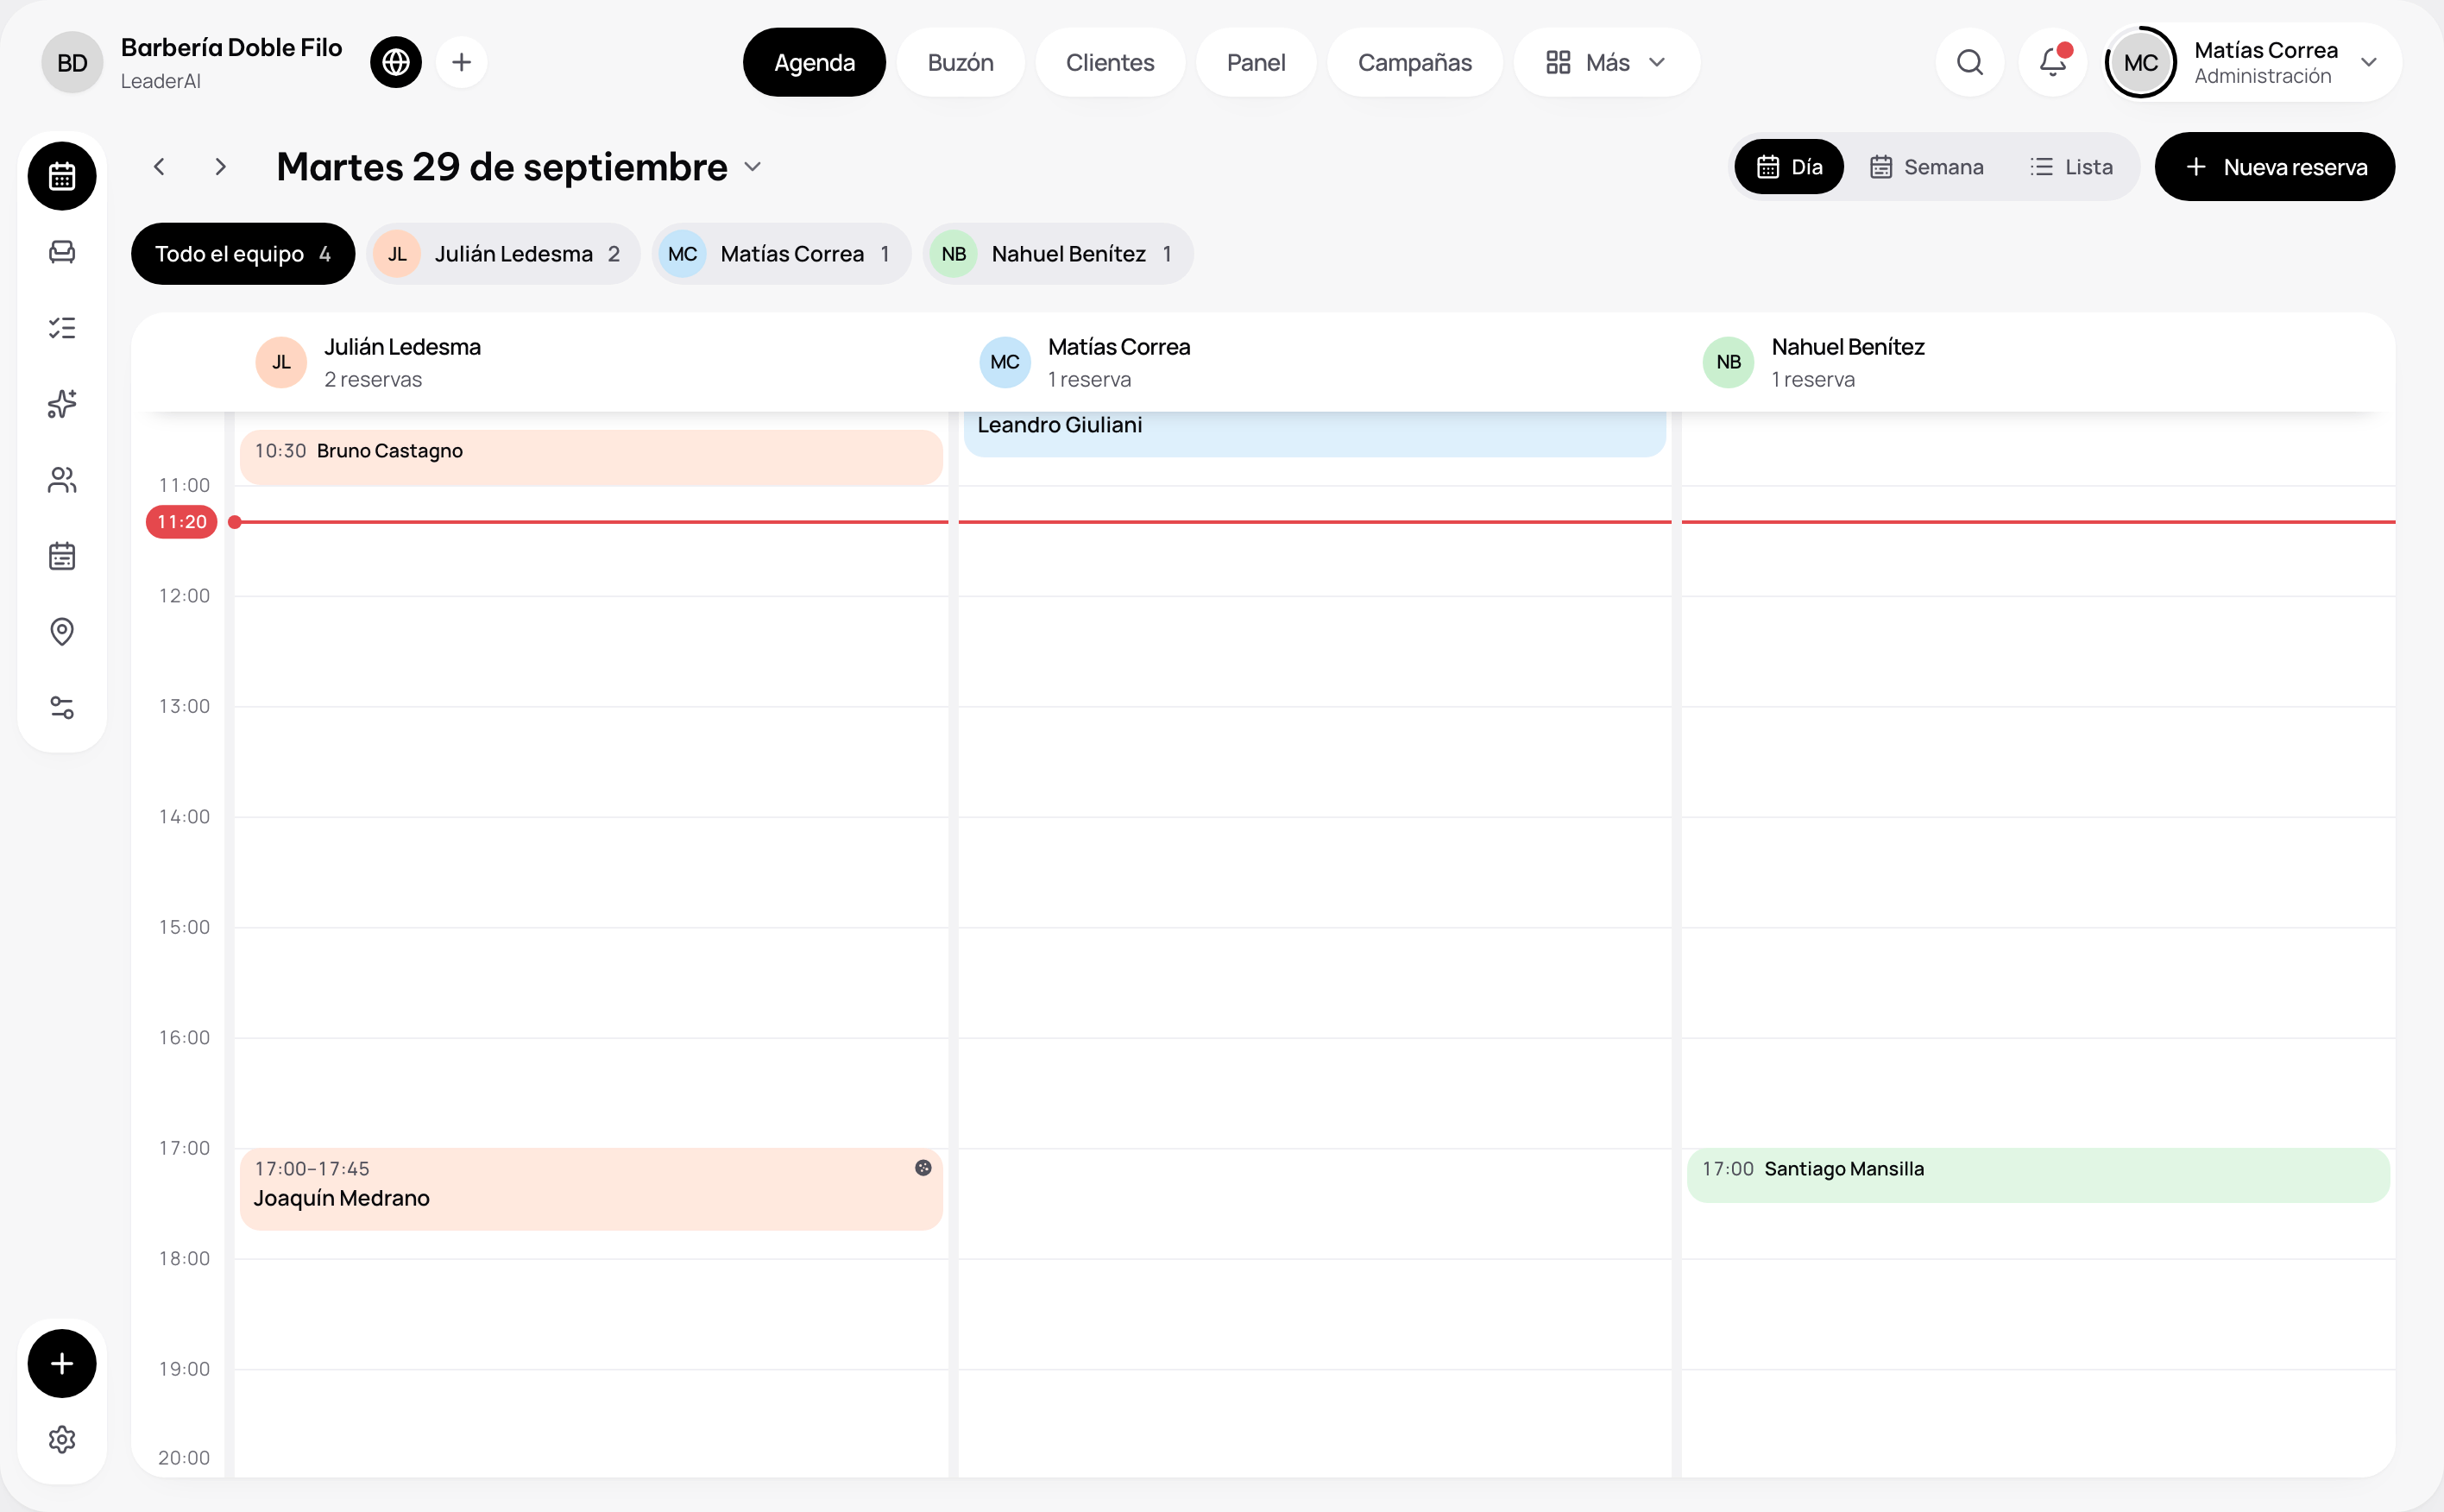Open the clients people sidebar icon
The width and height of the screenshot is (2444, 1512).
click(62, 480)
